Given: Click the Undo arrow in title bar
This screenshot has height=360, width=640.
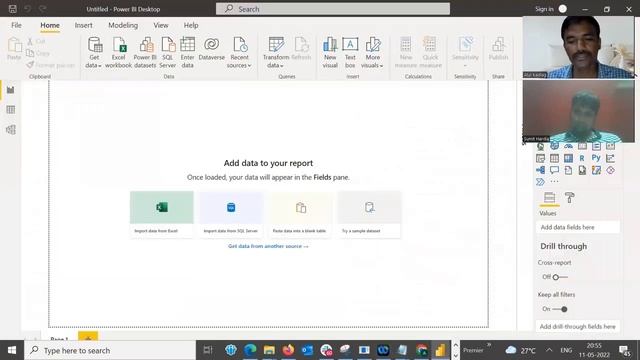Looking at the screenshot, I should (x=27, y=9).
